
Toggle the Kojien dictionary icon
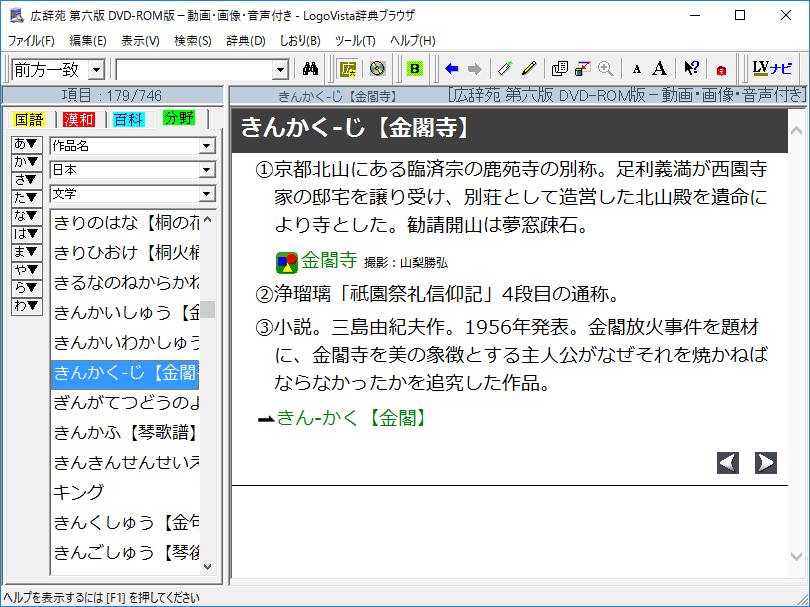pos(348,69)
